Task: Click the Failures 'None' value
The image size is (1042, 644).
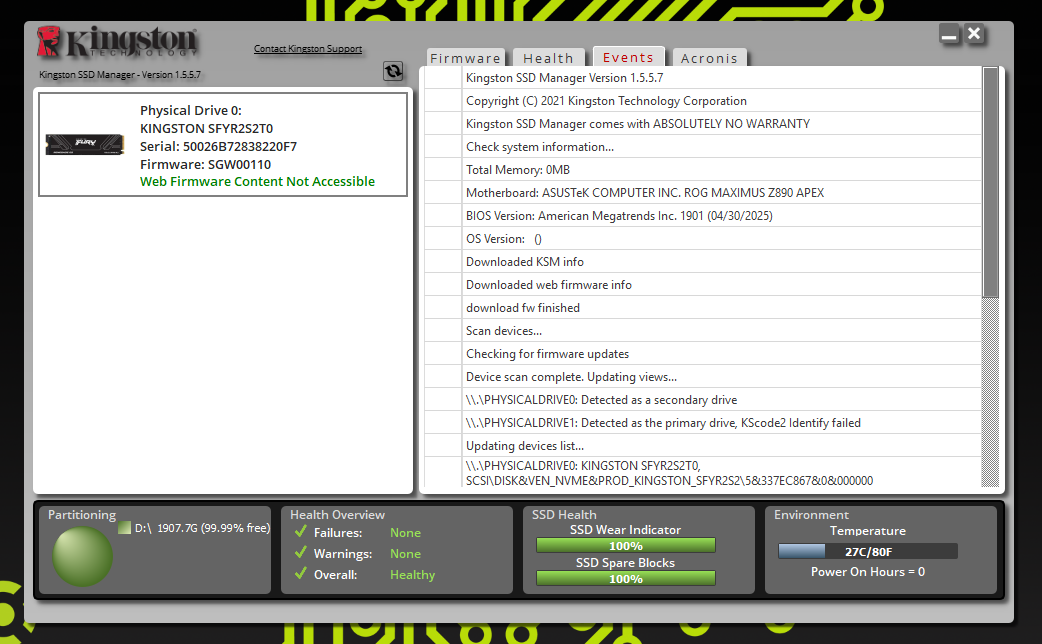Action: pyautogui.click(x=405, y=532)
